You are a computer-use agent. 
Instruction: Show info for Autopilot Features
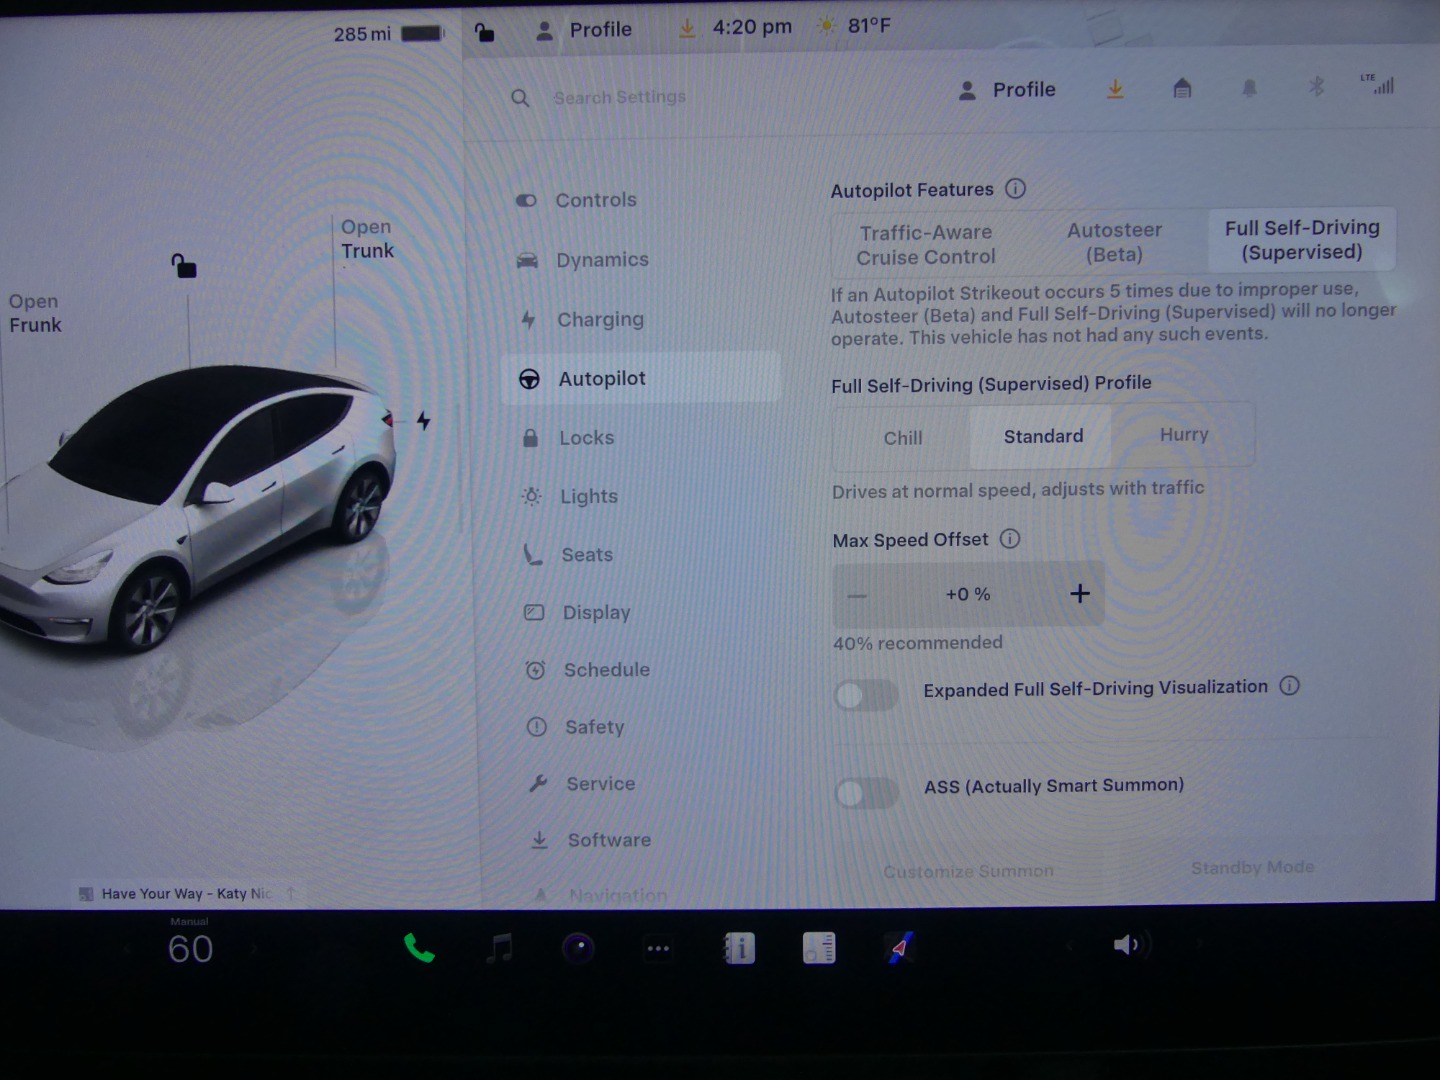coord(1015,188)
